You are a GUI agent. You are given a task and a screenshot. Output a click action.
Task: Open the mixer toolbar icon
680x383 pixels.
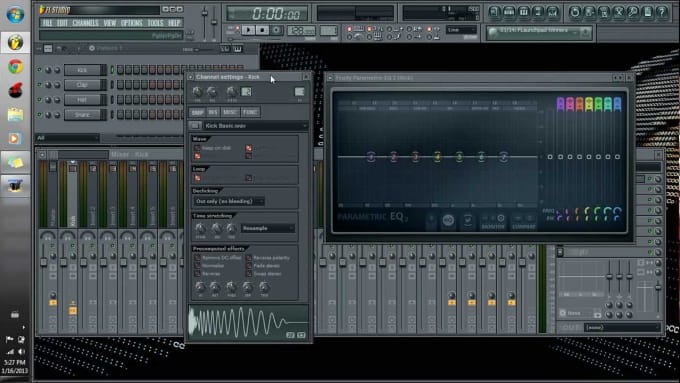click(x=553, y=12)
